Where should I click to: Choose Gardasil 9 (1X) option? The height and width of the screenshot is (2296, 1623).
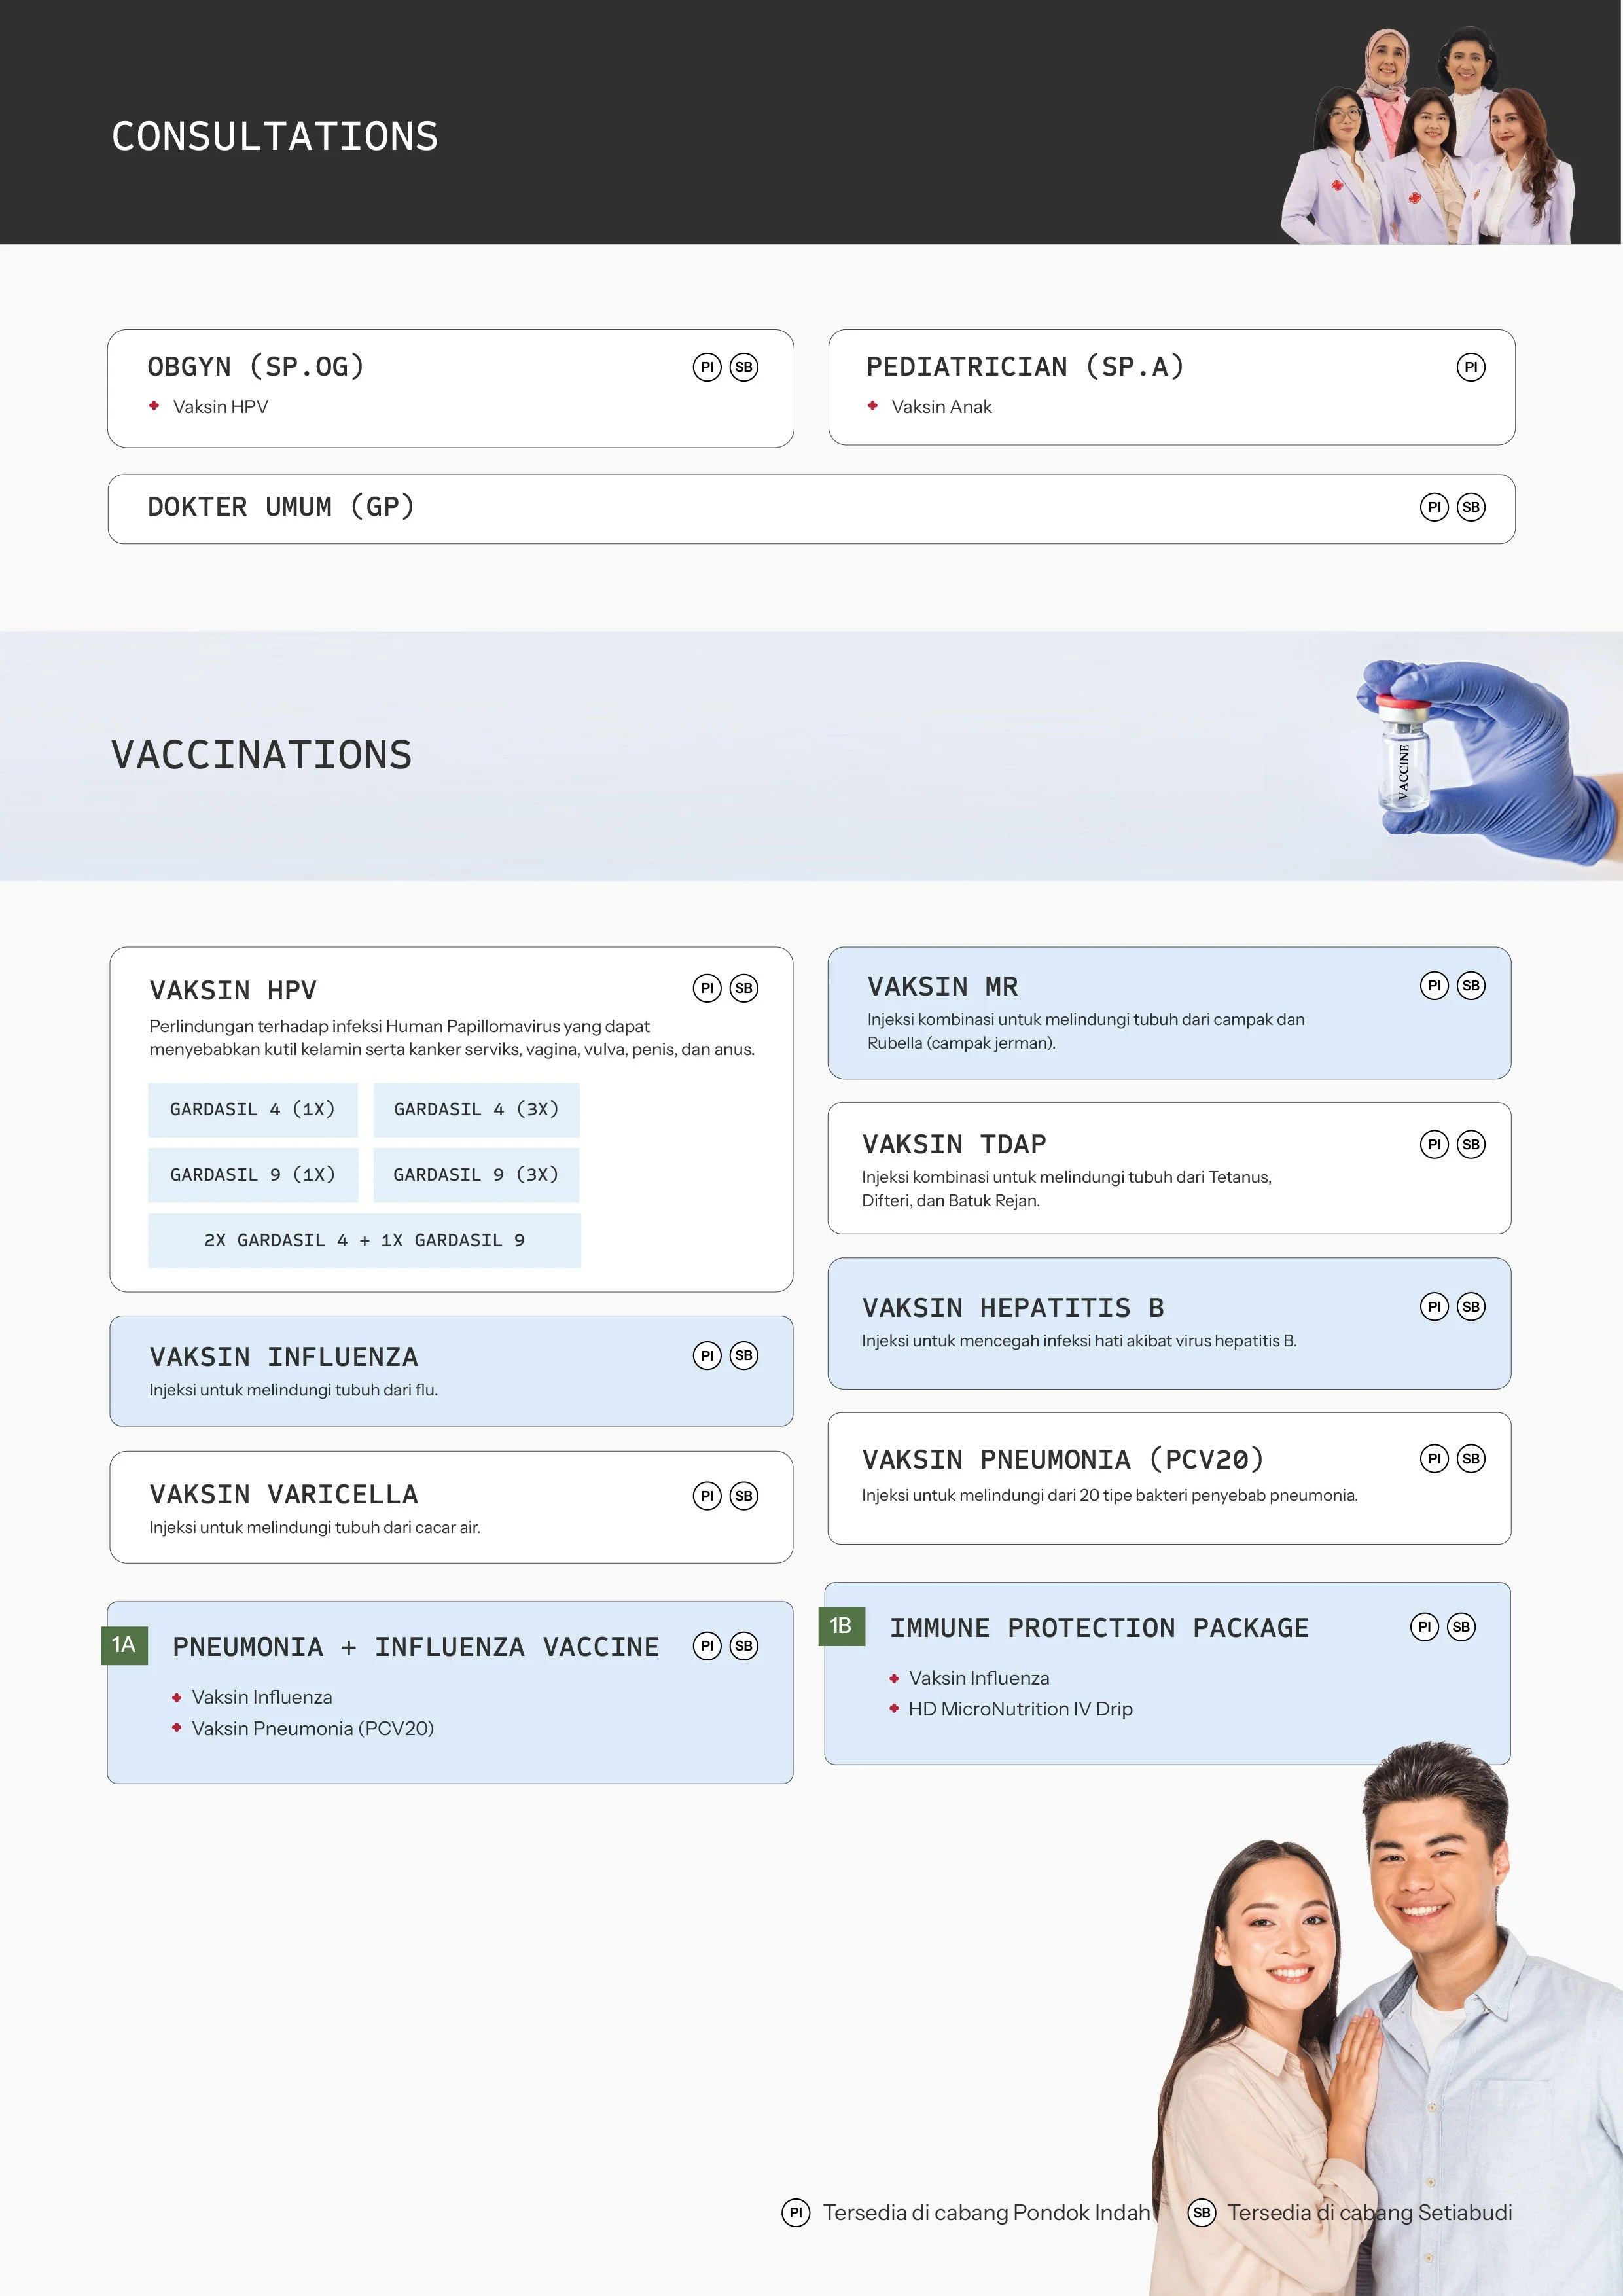point(253,1175)
